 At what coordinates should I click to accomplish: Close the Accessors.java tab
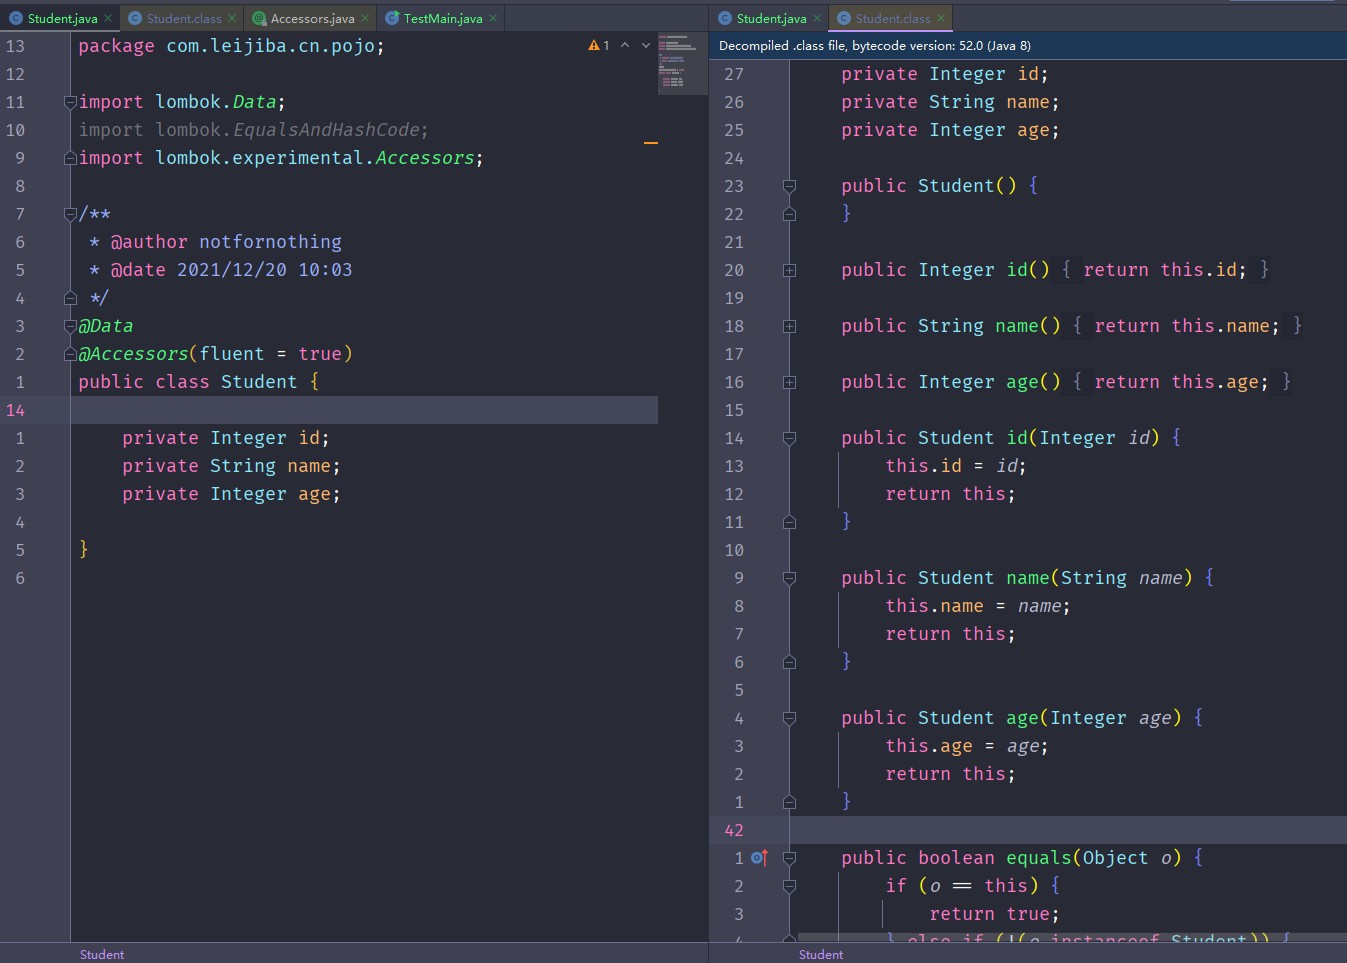365,18
